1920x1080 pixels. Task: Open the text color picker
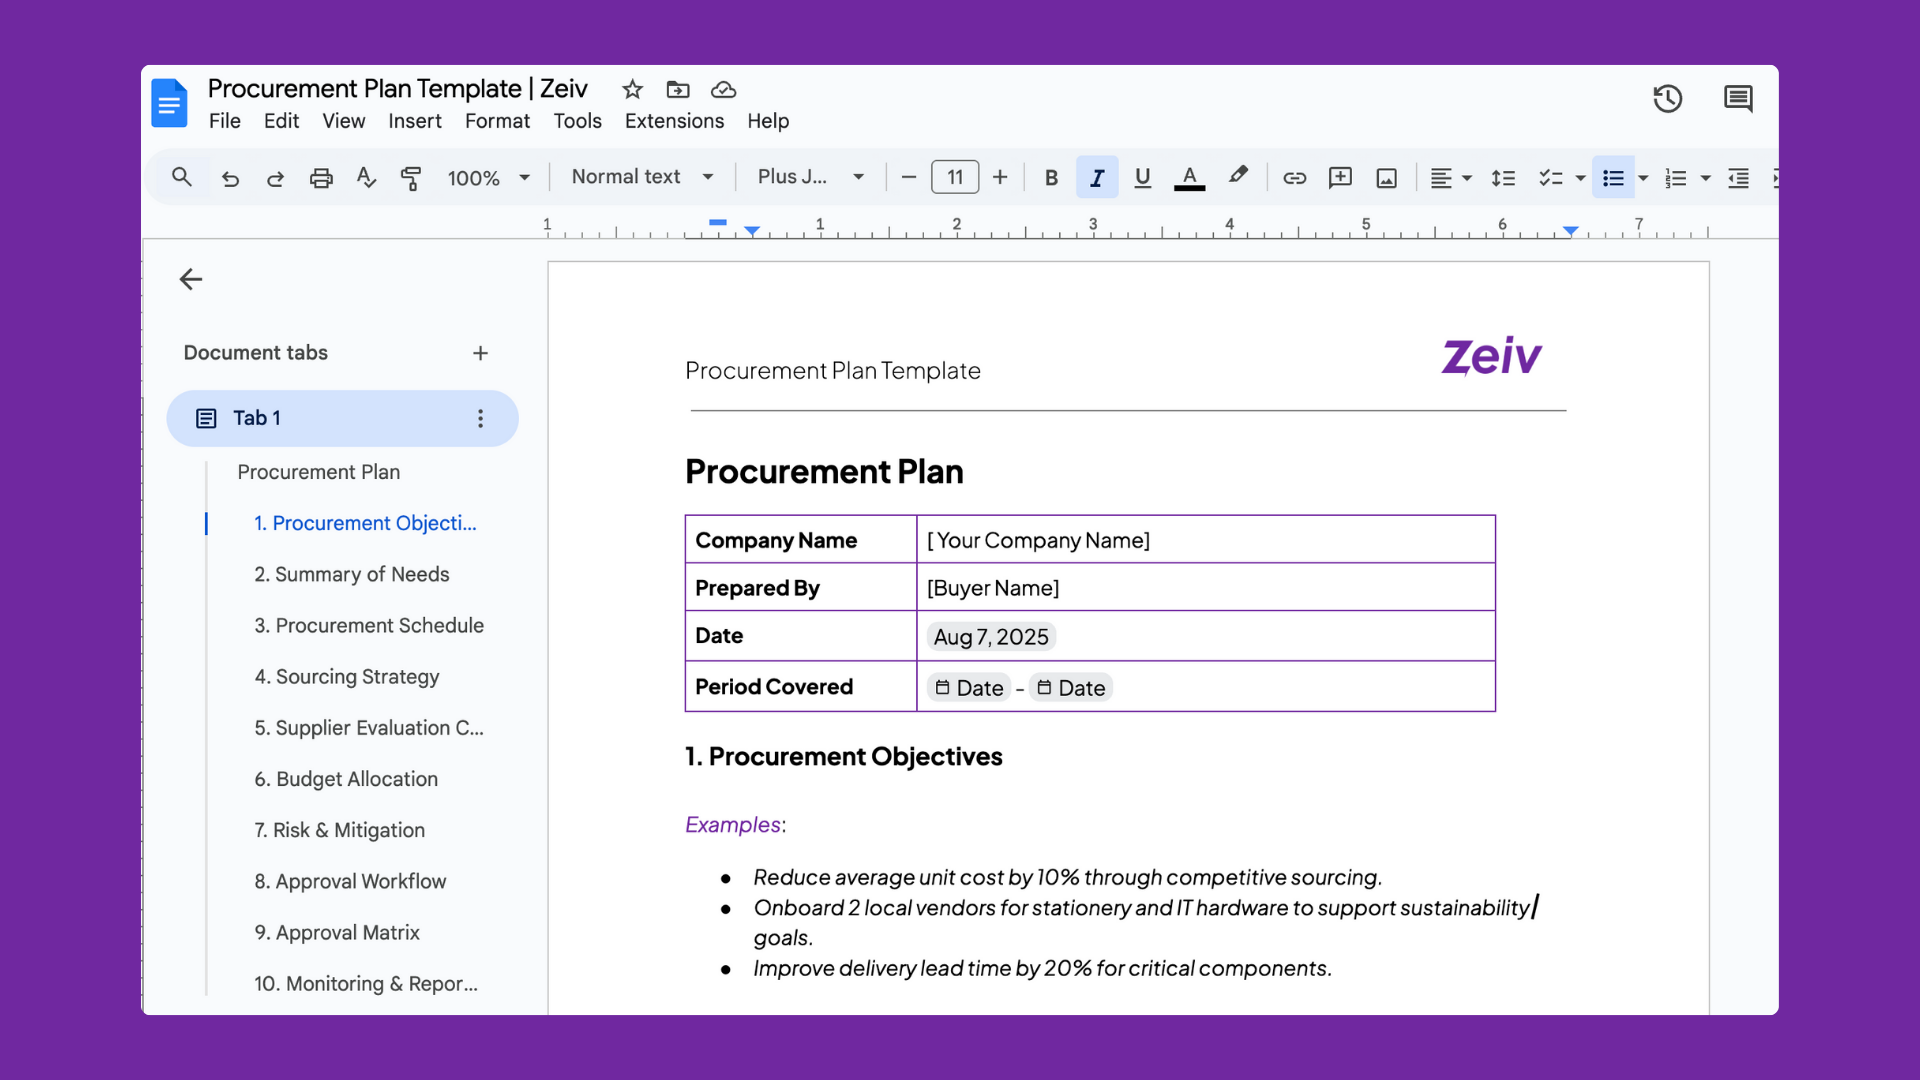[x=1189, y=177]
